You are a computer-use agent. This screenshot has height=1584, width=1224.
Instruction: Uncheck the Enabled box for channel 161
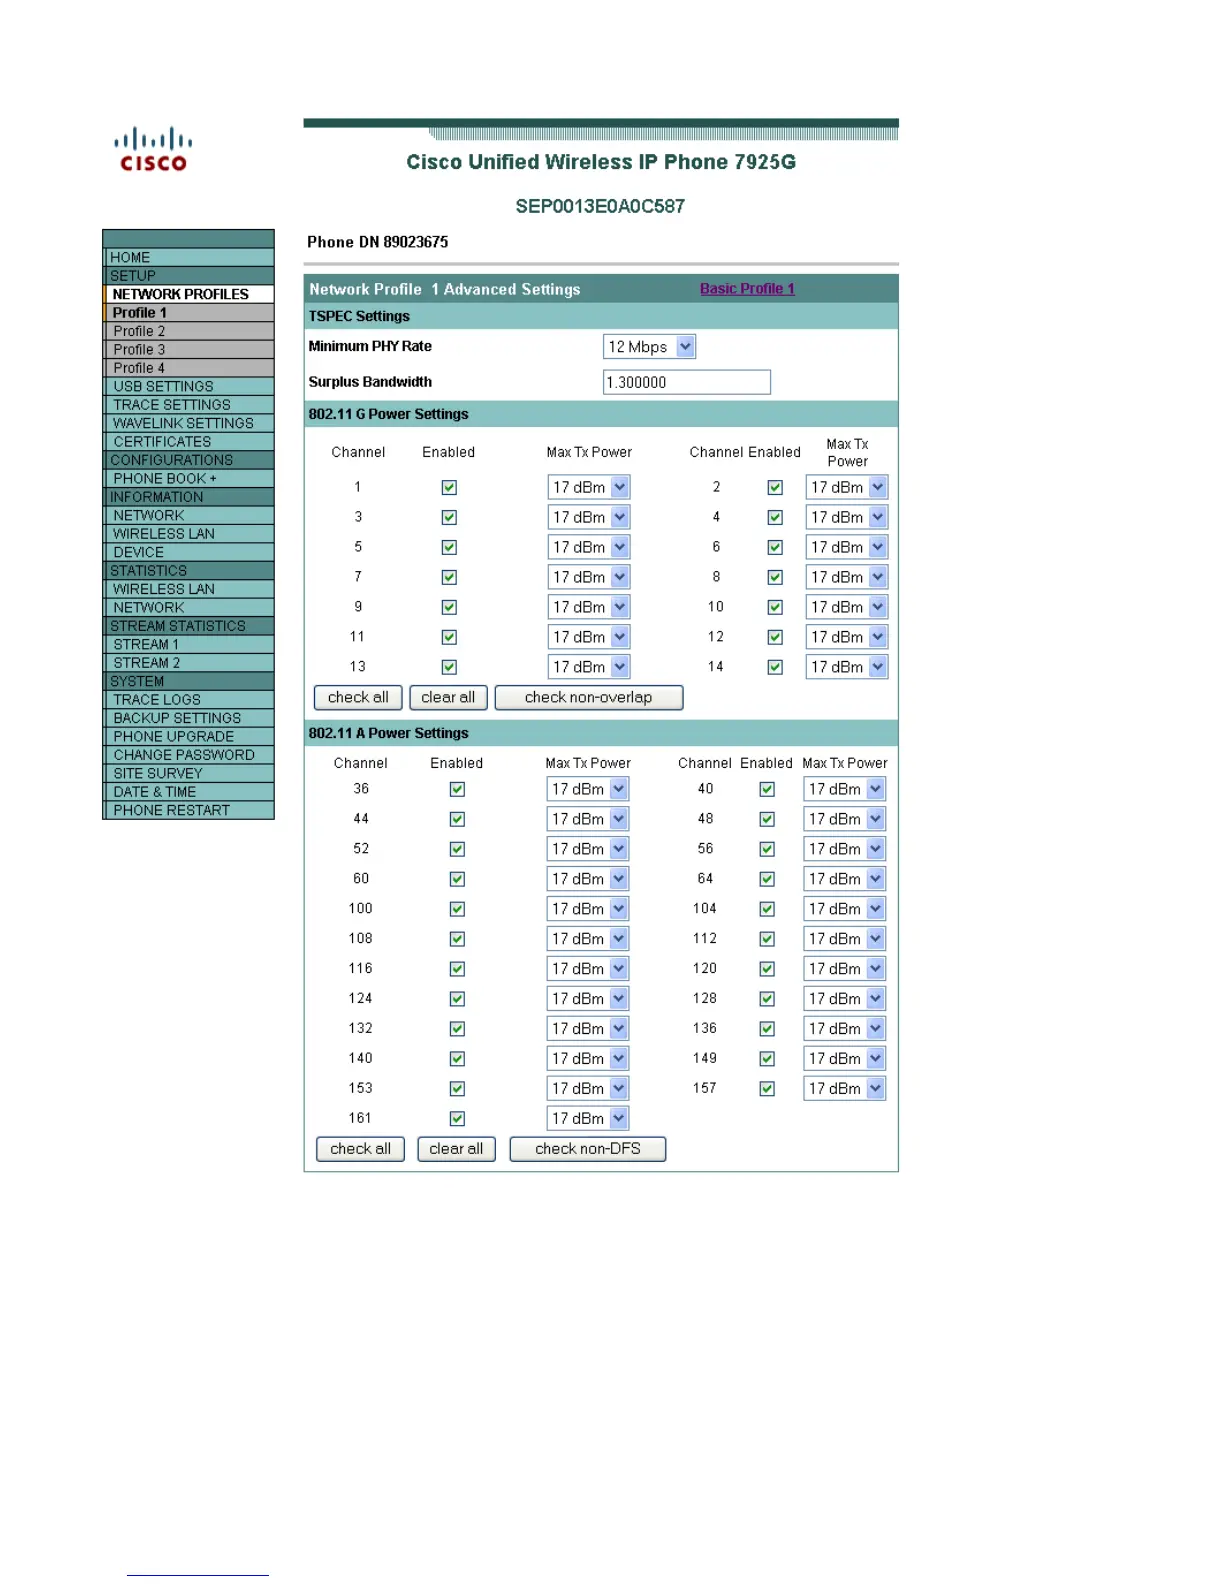pos(457,1119)
